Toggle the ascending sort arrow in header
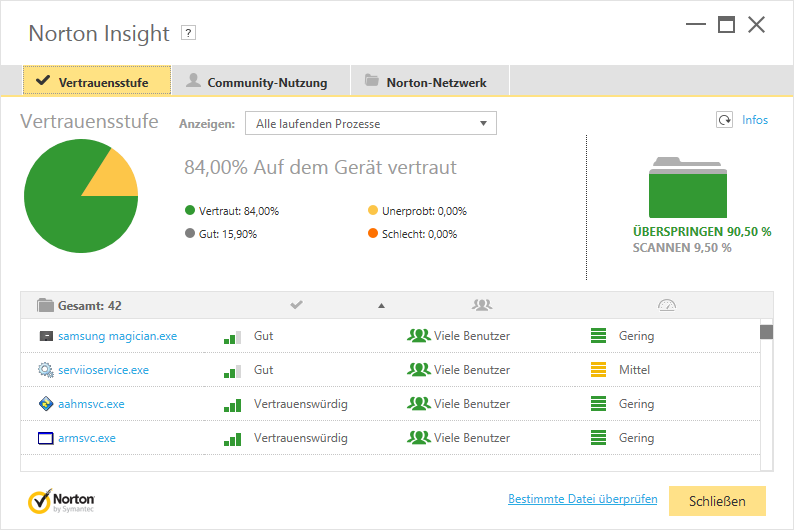 (381, 306)
